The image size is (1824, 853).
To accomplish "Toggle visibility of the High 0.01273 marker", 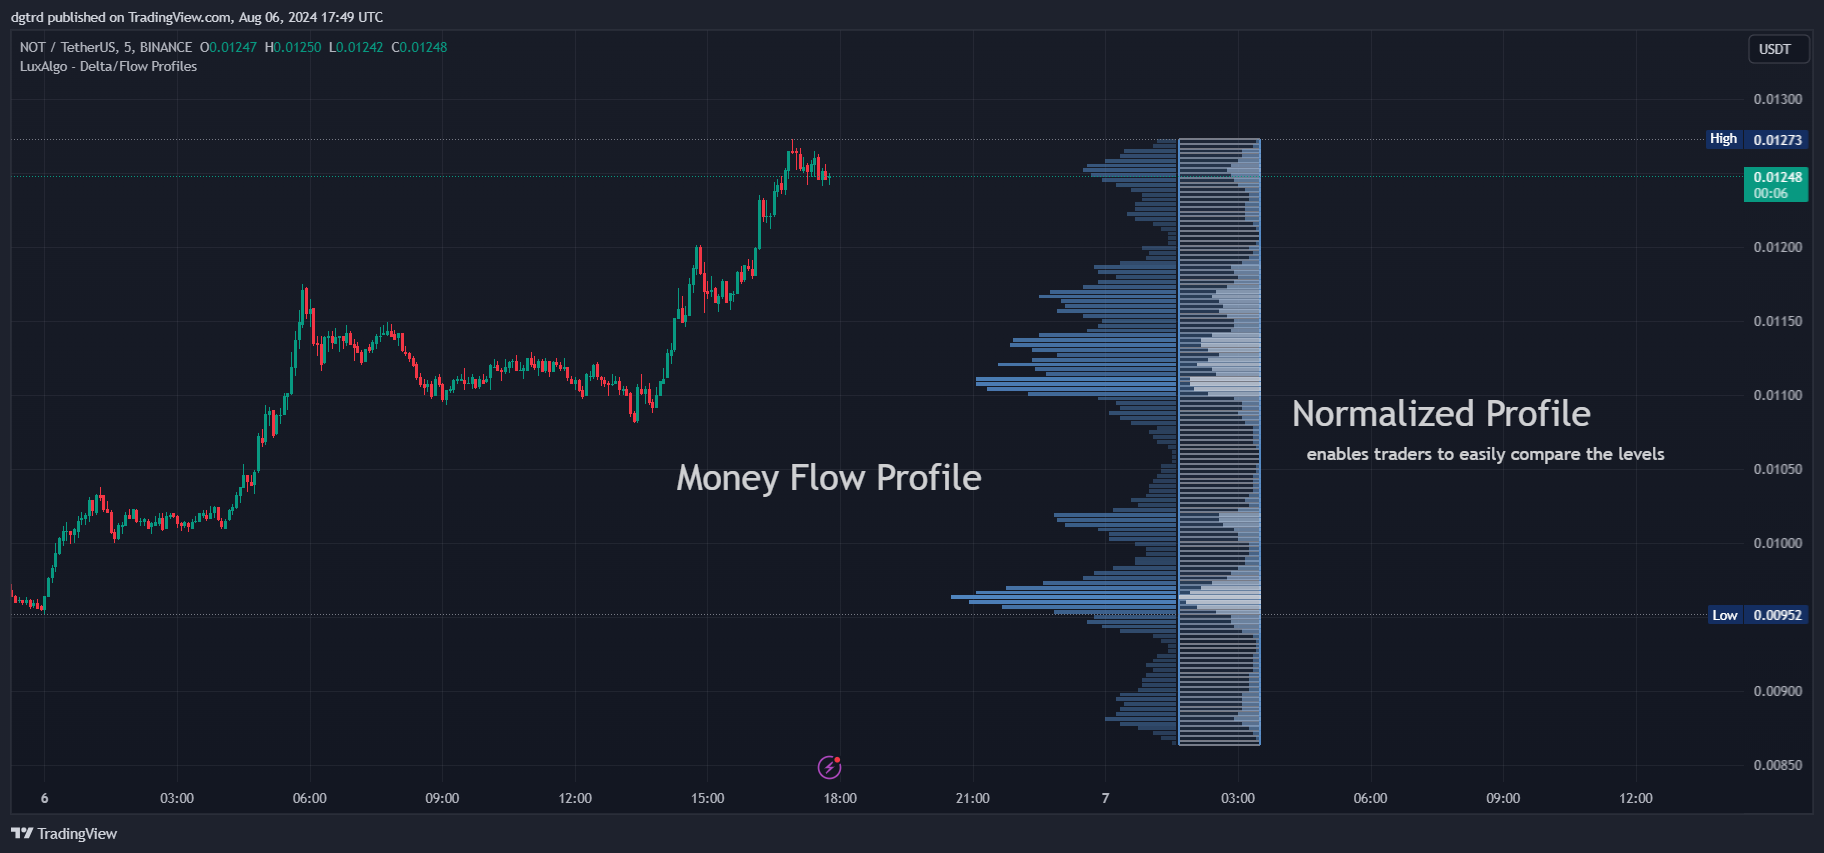I will tap(1723, 139).
